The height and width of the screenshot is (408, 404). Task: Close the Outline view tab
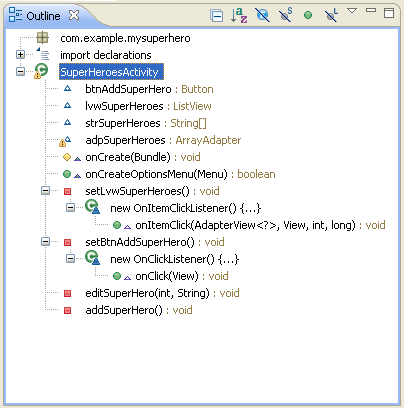coord(74,15)
